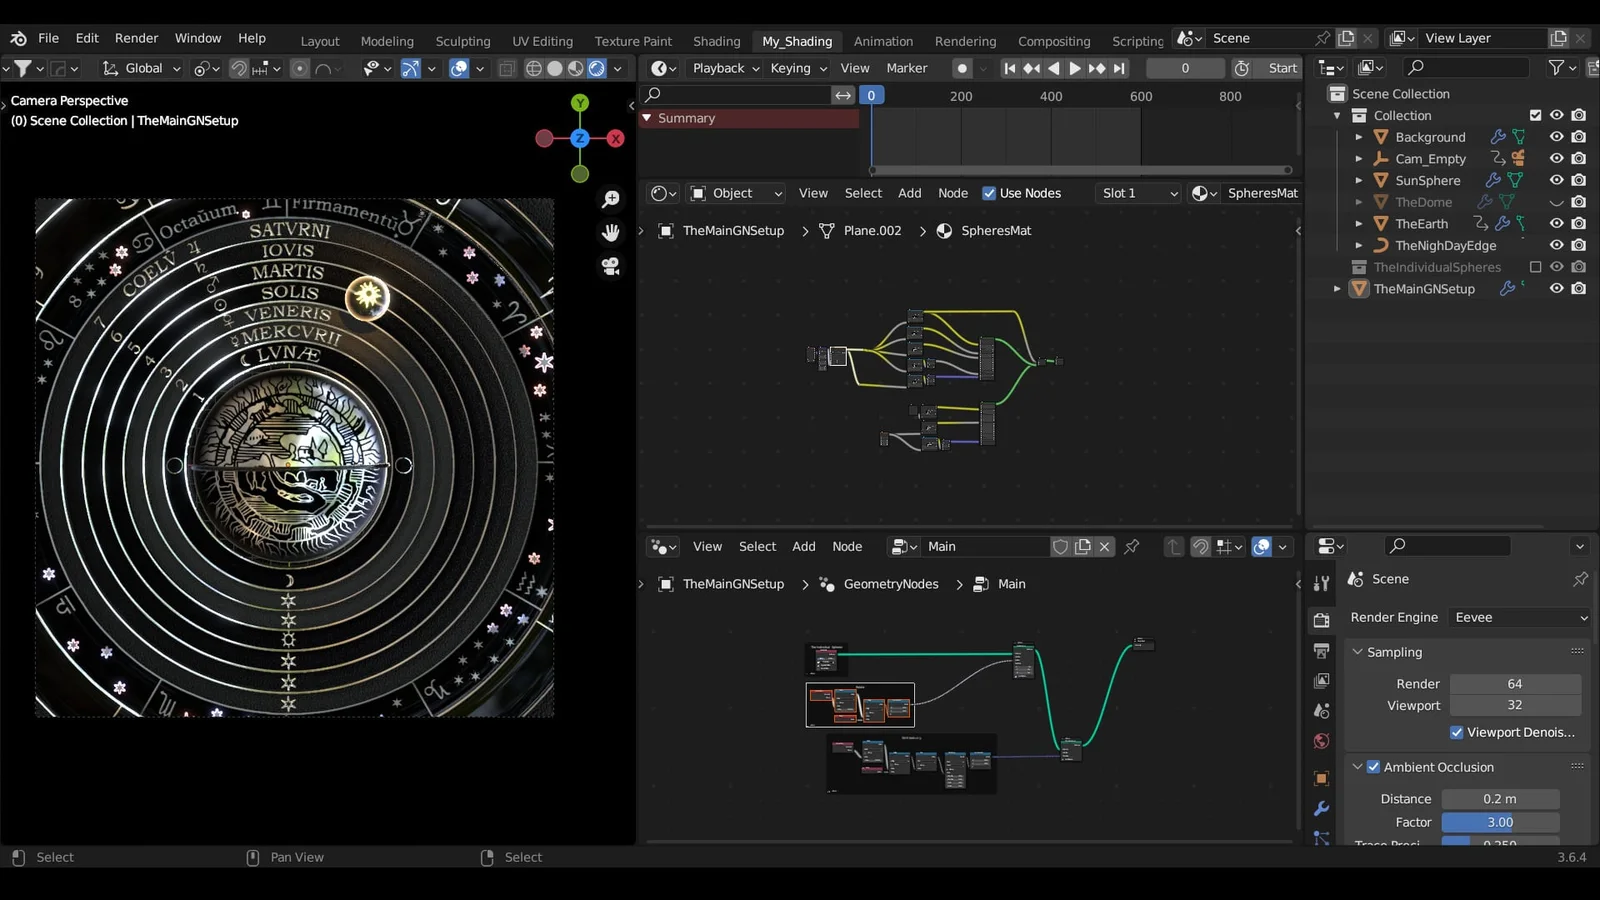The height and width of the screenshot is (900, 1600).
Task: Select the pan hand tool in viewport
Action: coord(610,233)
